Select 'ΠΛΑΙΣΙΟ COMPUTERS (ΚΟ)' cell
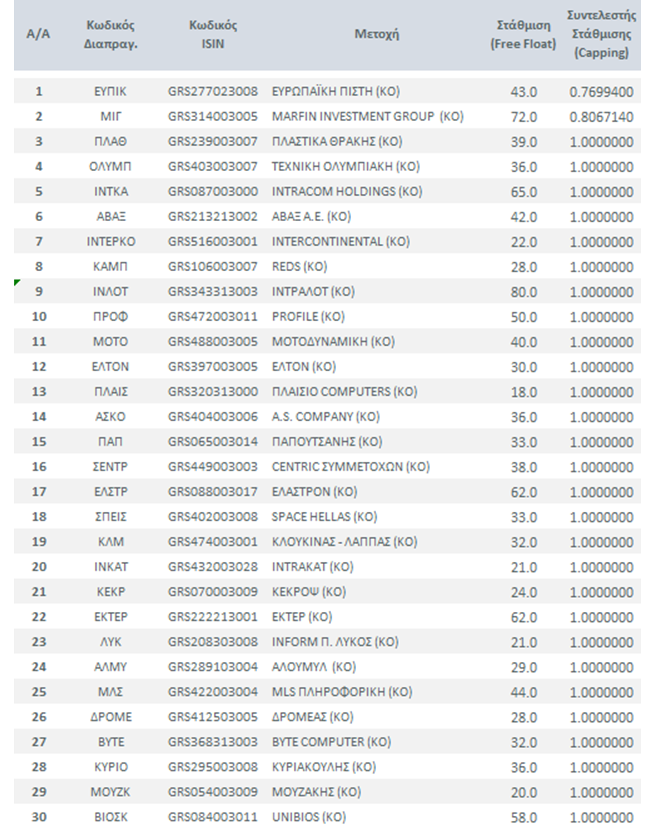 point(344,392)
